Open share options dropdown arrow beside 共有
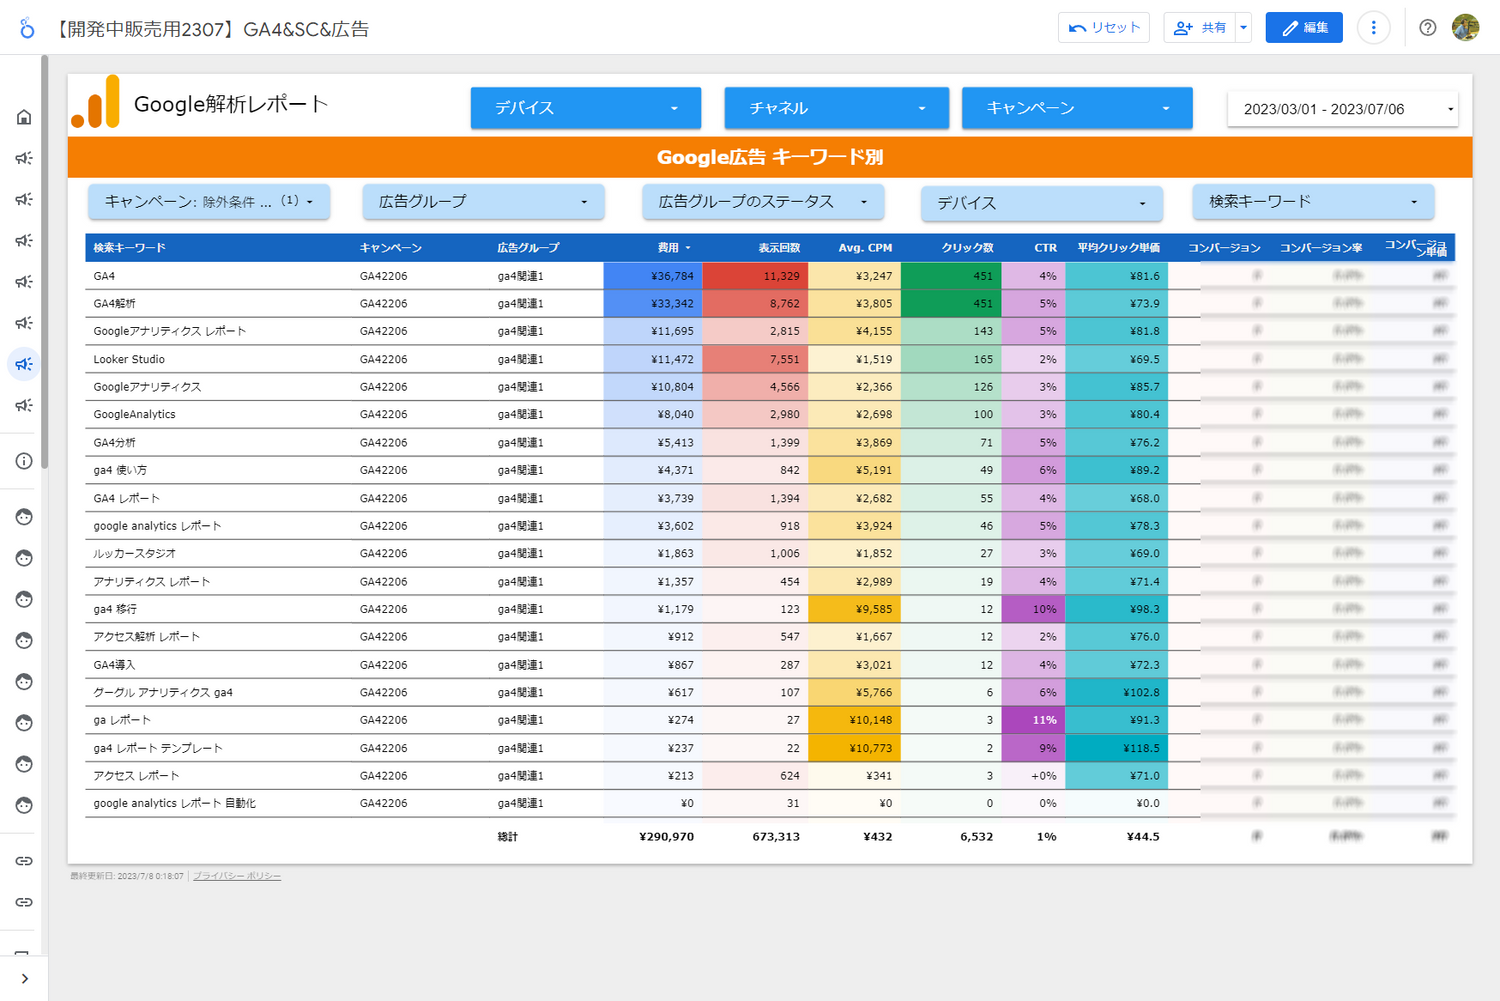 pyautogui.click(x=1243, y=28)
